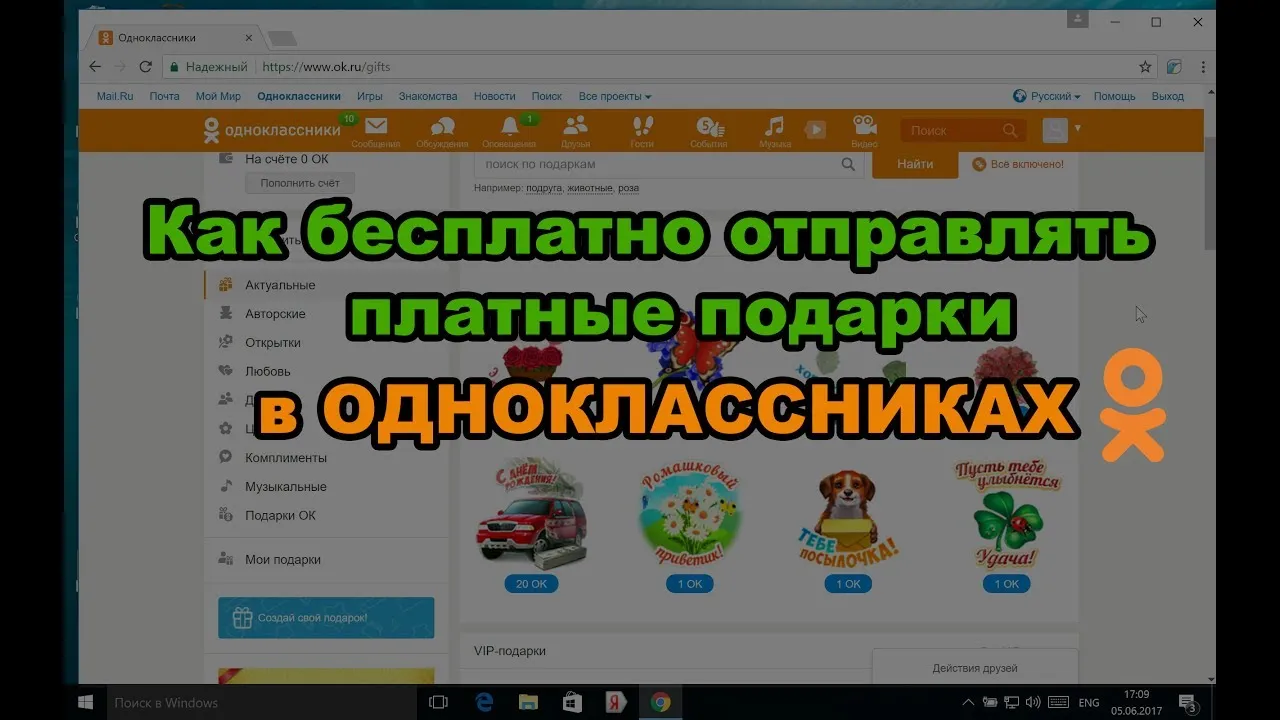Viewport: 1280px width, 720px height.
Task: Click the Пополнить счёт button
Action: (300, 183)
